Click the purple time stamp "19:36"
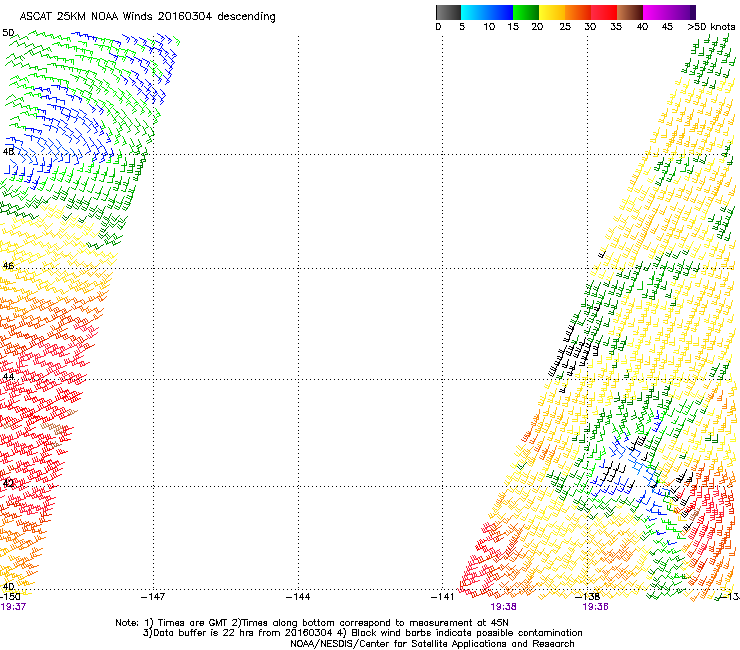 pyautogui.click(x=596, y=607)
